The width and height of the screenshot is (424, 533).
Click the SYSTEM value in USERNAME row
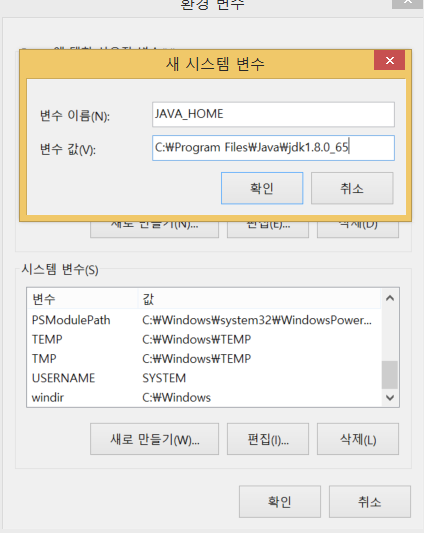pyautogui.click(x=164, y=378)
